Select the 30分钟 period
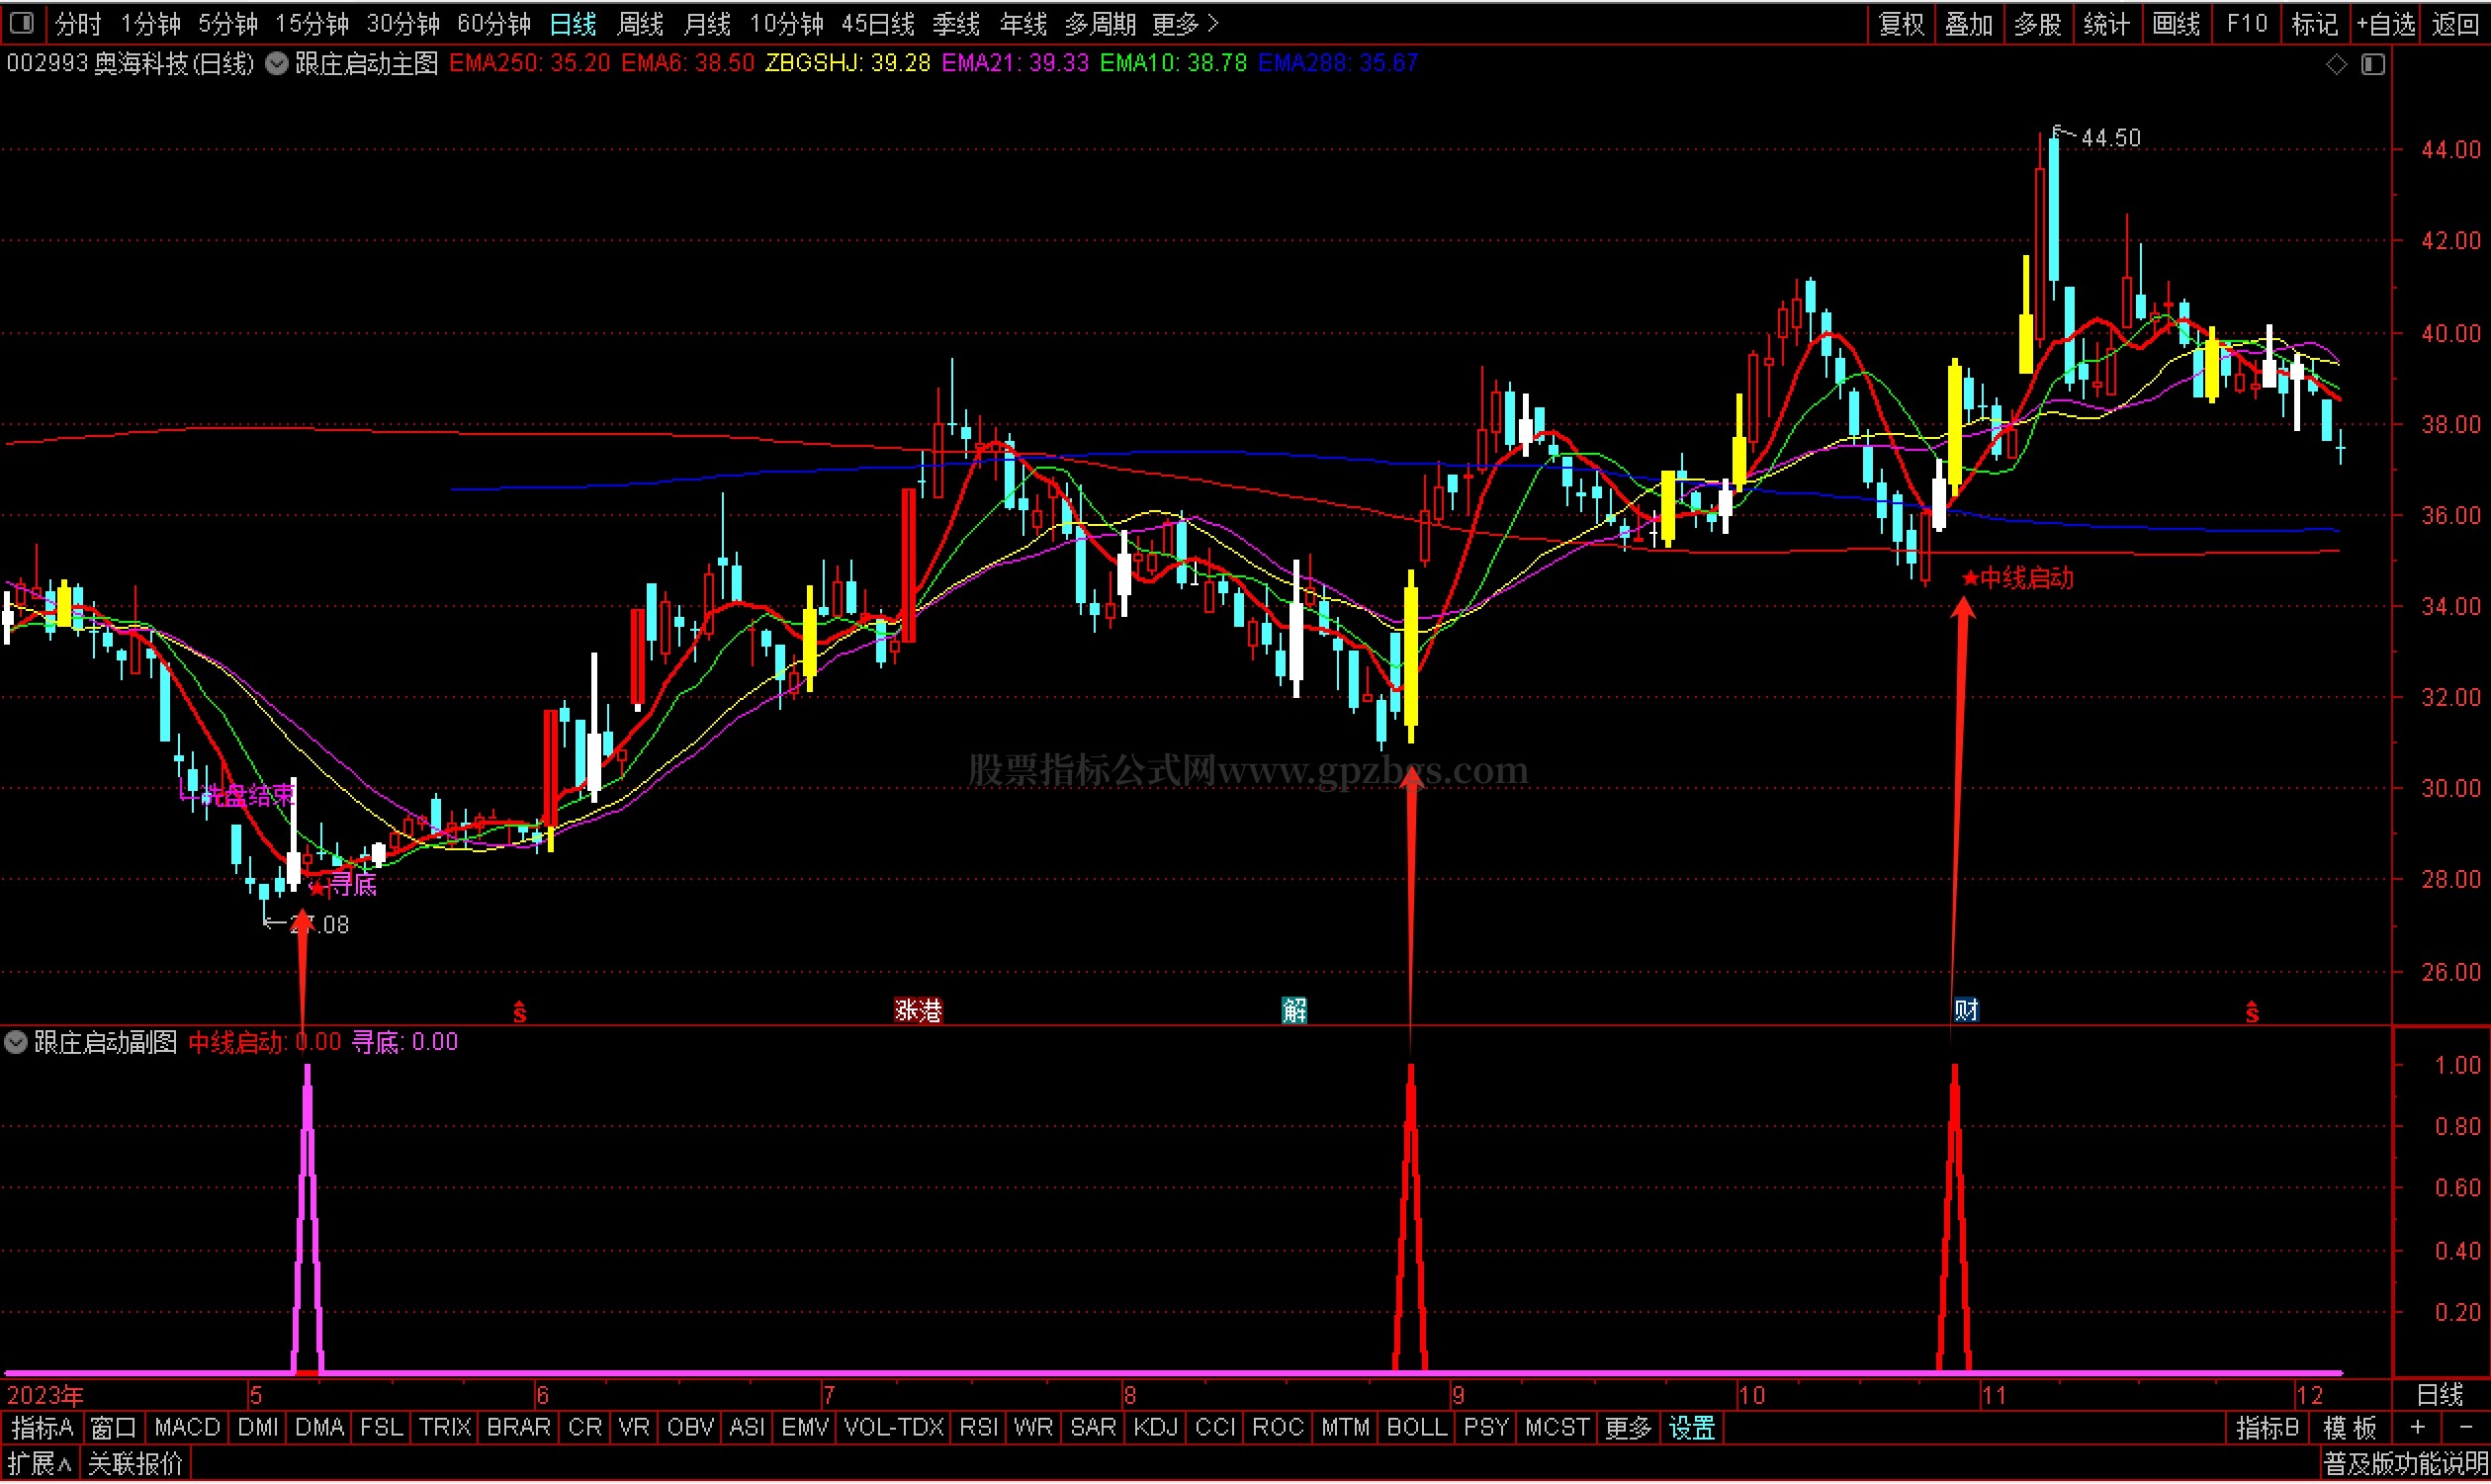The image size is (2491, 1484). (x=403, y=23)
